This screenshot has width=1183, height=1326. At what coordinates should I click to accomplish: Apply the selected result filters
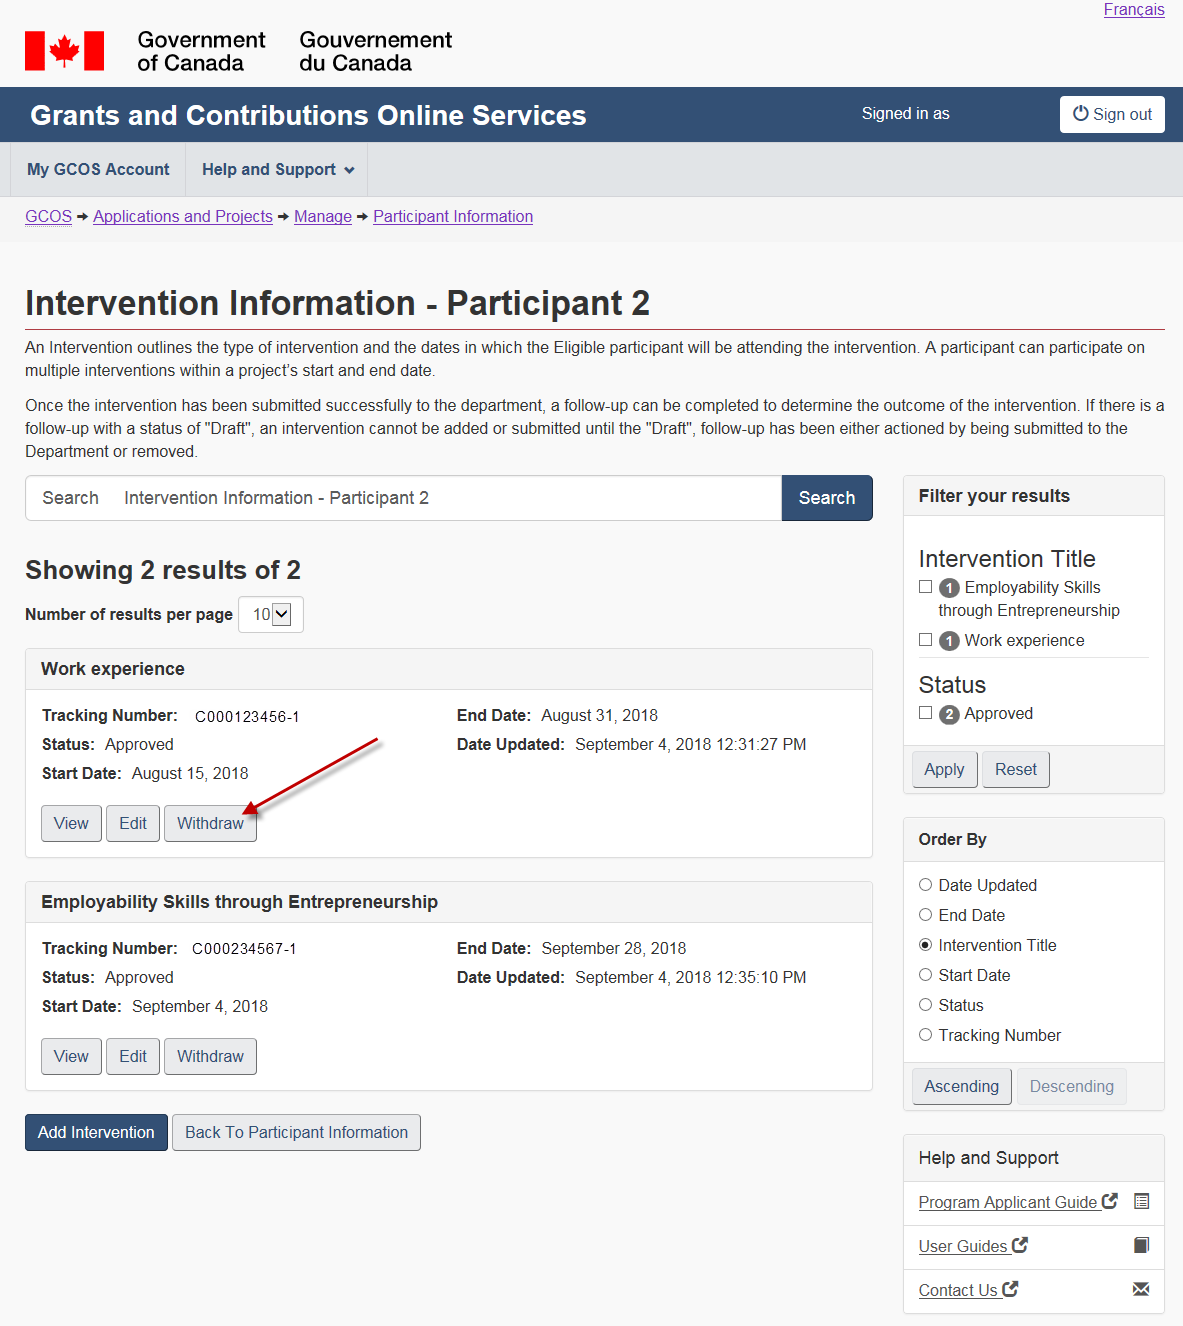point(944,769)
